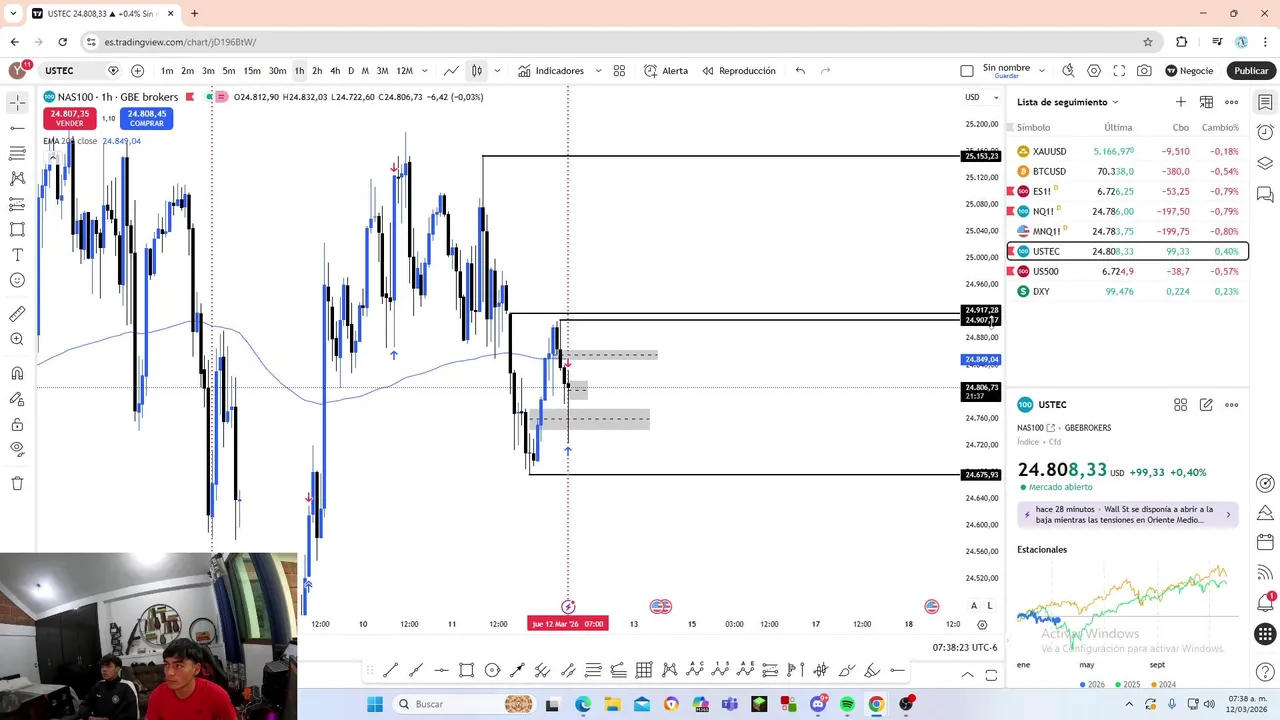This screenshot has height=720, width=1280.
Task: Click the blue COMPRAR price button
Action: (x=146, y=118)
